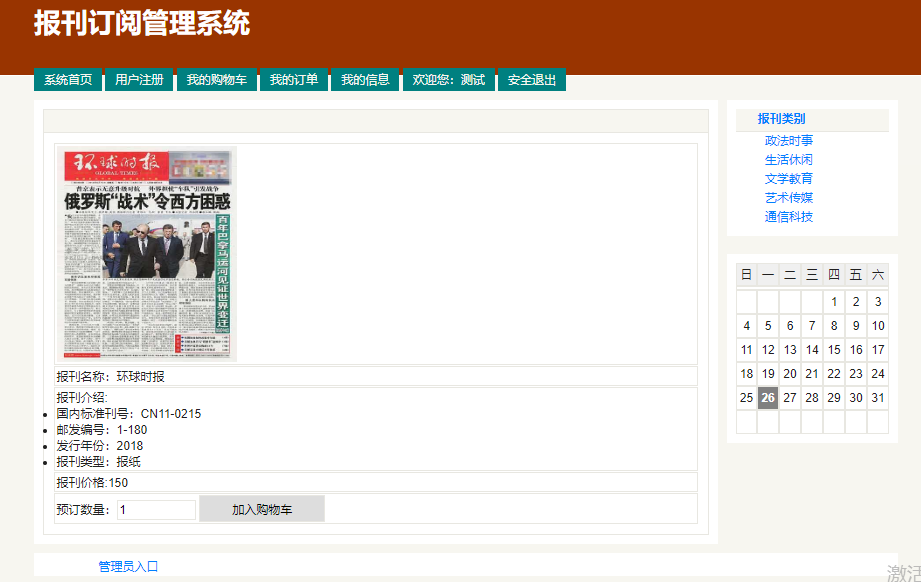Go to 用户注册 page

pos(139,80)
